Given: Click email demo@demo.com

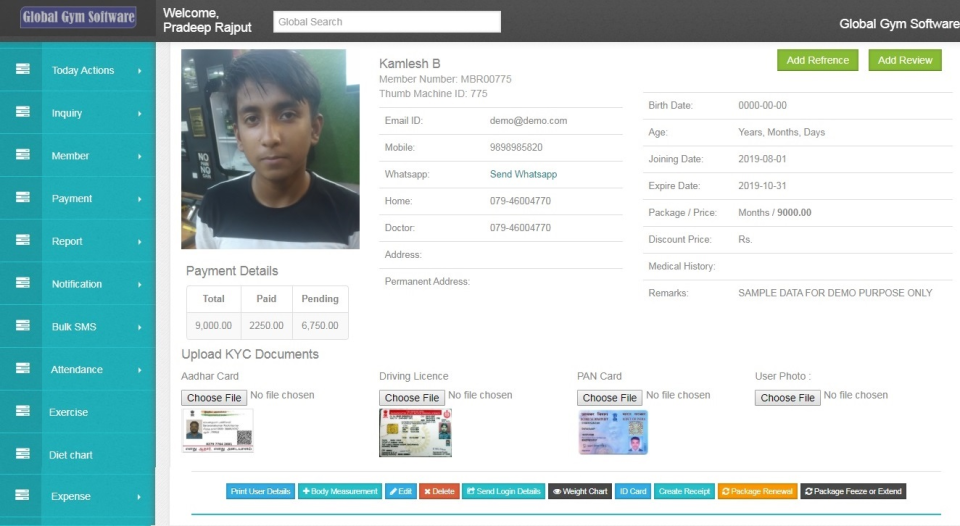Looking at the screenshot, I should click(x=528, y=121).
